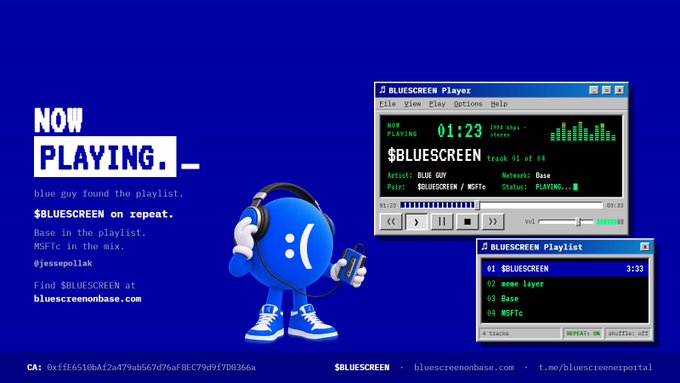This screenshot has height=383, width=680.
Task: Open the View menu
Action: pos(412,104)
